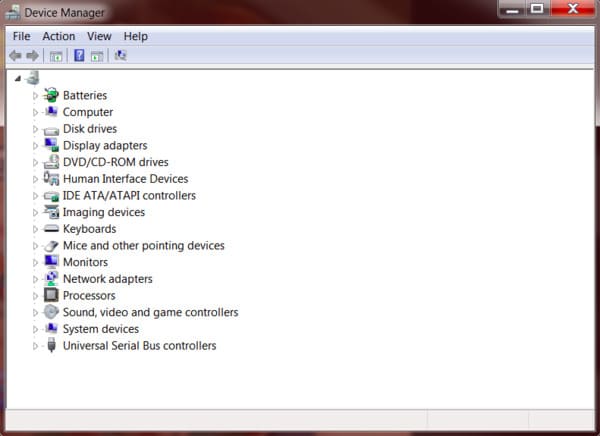600x436 pixels.
Task: Expand the Computer node
Action: pyautogui.click(x=35, y=112)
